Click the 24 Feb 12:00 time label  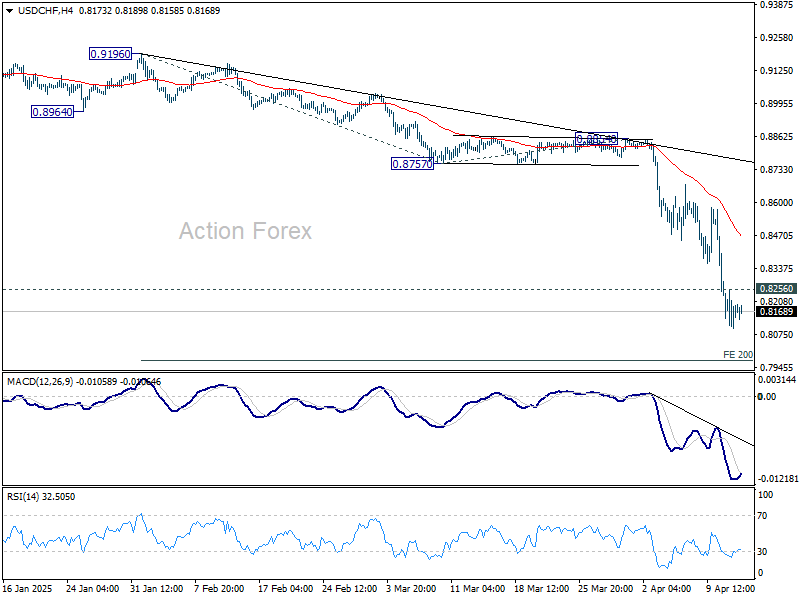pos(349,589)
